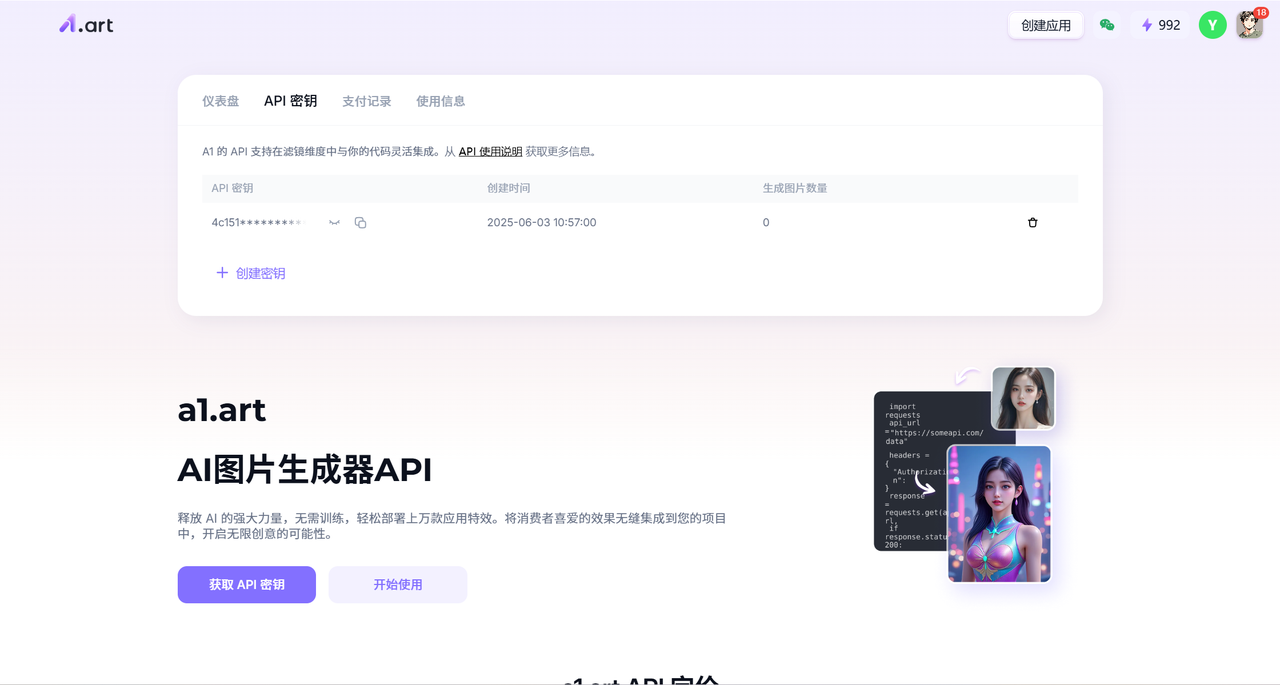Copy the 4c151 API key
Image resolution: width=1280 pixels, height=685 pixels.
coord(360,223)
